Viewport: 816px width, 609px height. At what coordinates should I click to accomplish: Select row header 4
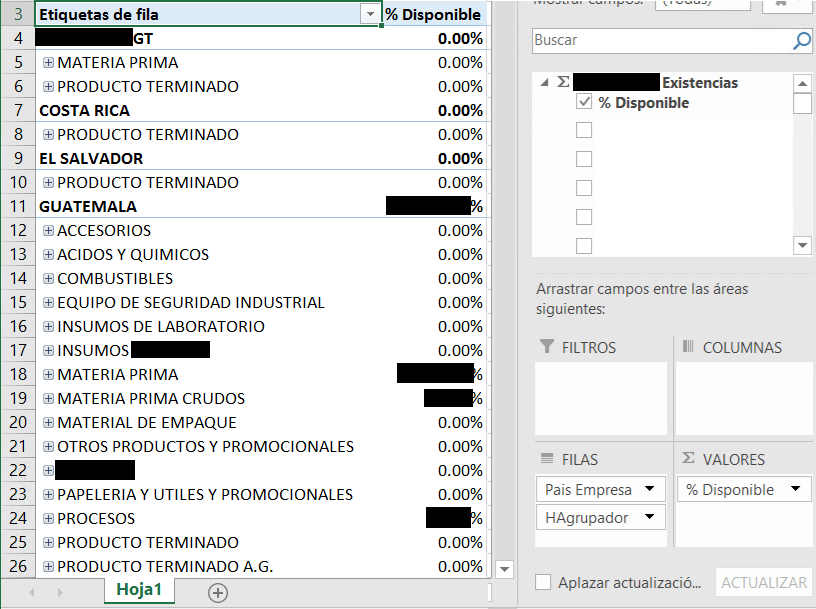click(x=18, y=39)
